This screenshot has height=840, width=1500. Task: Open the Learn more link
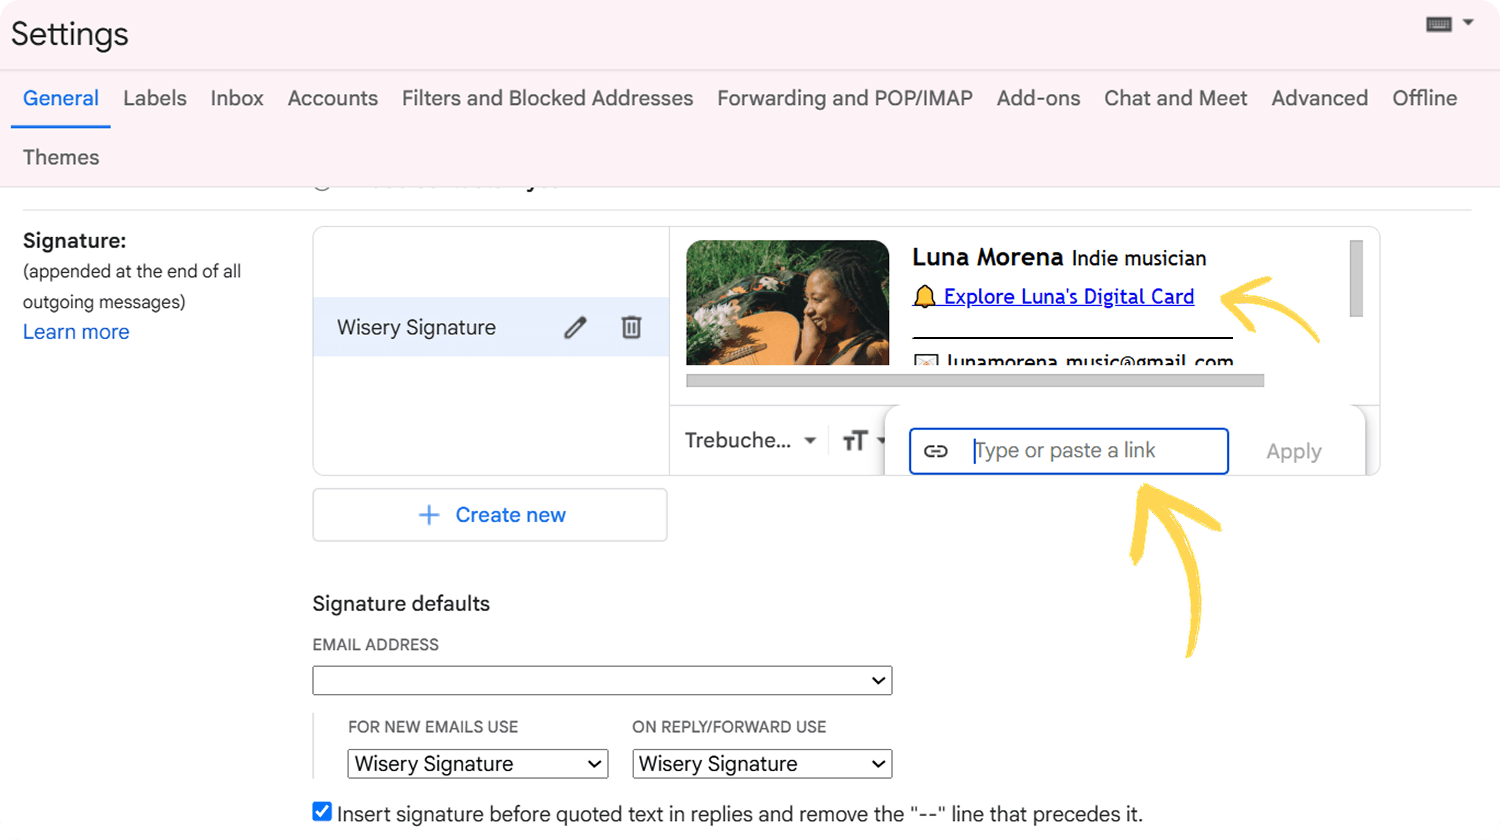(x=76, y=332)
